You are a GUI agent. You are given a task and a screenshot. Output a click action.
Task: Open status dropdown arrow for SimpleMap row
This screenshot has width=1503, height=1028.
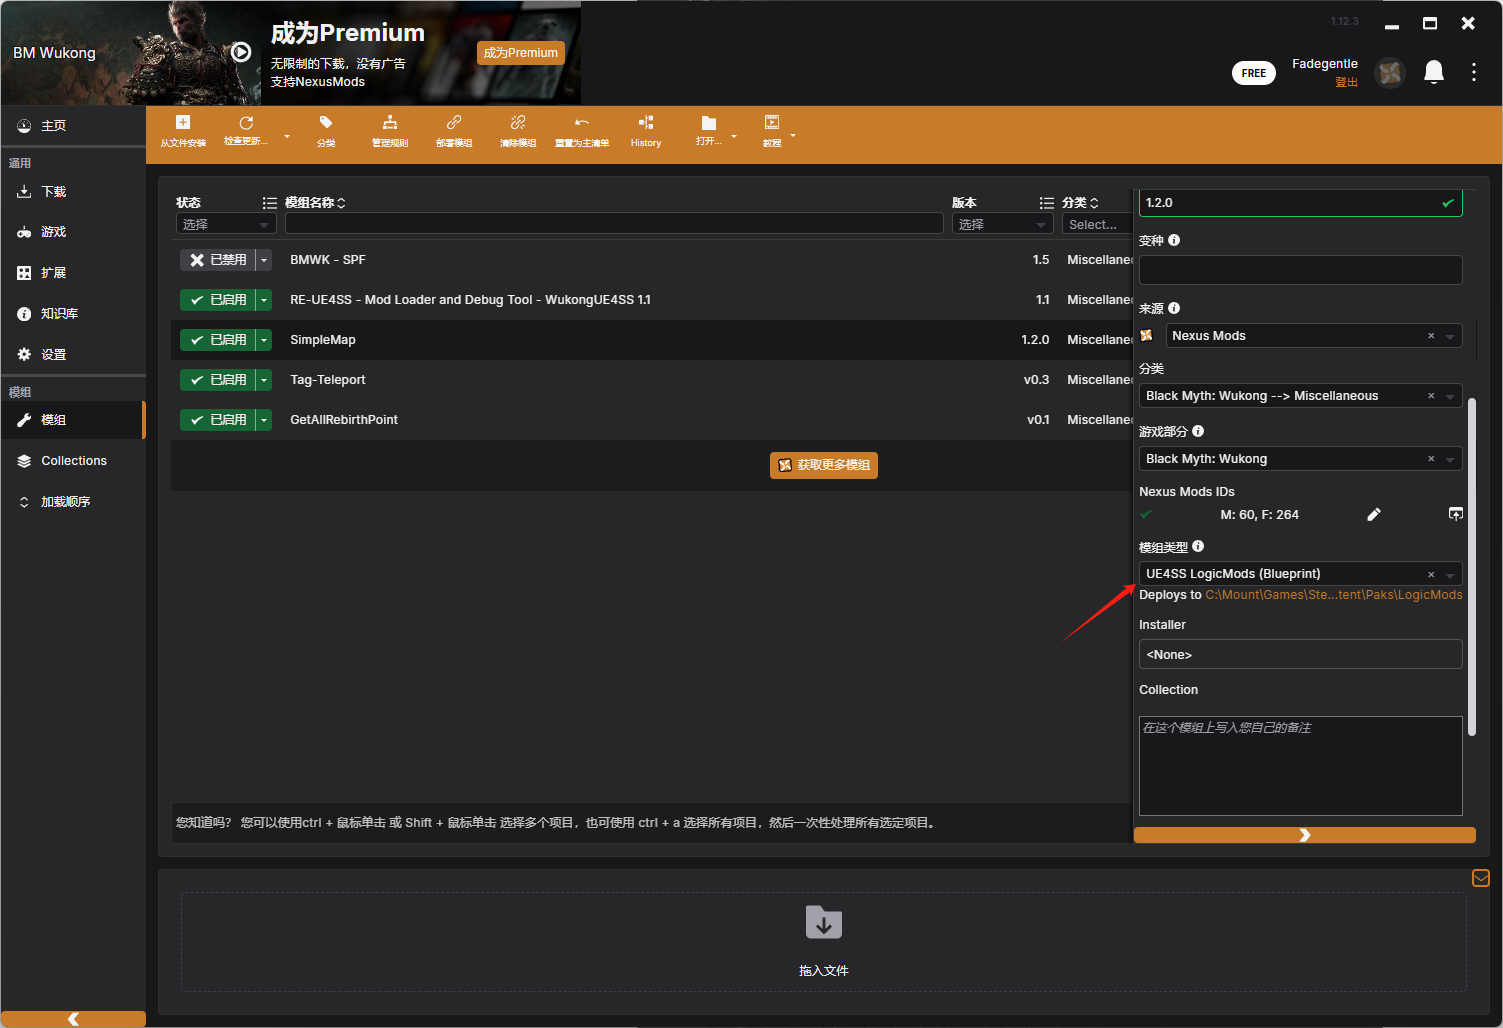point(264,340)
